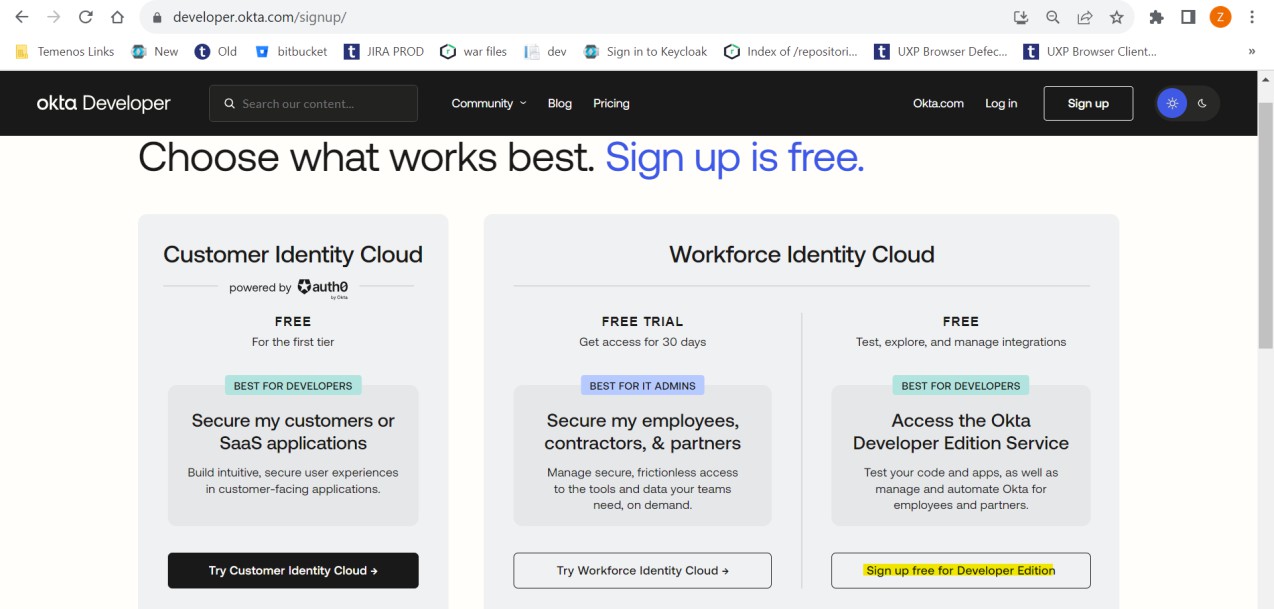This screenshot has width=1274, height=609.
Task: Open the browser extensions puzzle icon
Action: tap(1156, 17)
